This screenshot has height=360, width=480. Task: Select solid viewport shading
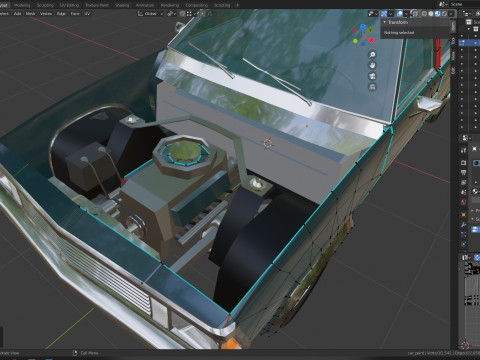(431, 14)
